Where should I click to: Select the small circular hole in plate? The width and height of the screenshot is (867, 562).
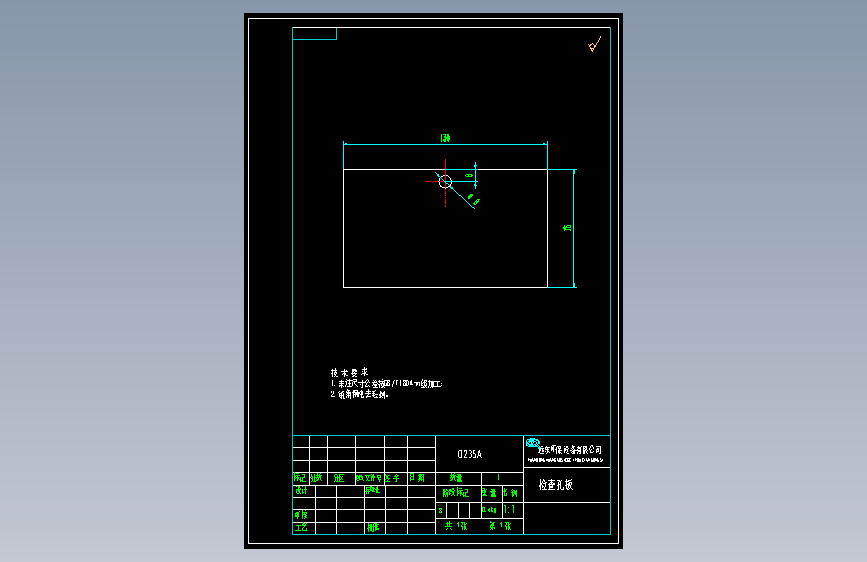click(x=445, y=181)
